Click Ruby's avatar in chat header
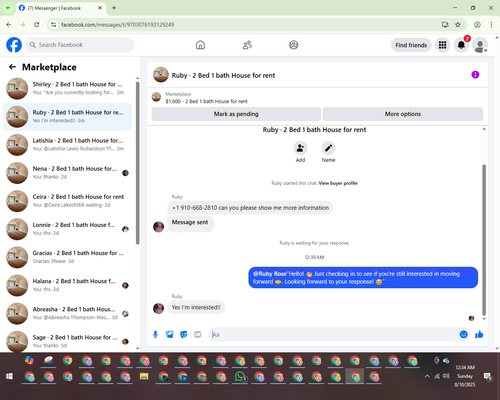Screen dimensions: 500x400 click(x=161, y=75)
